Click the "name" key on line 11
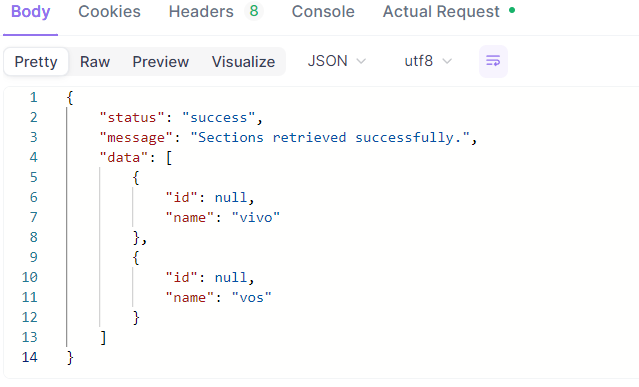 pos(189,297)
